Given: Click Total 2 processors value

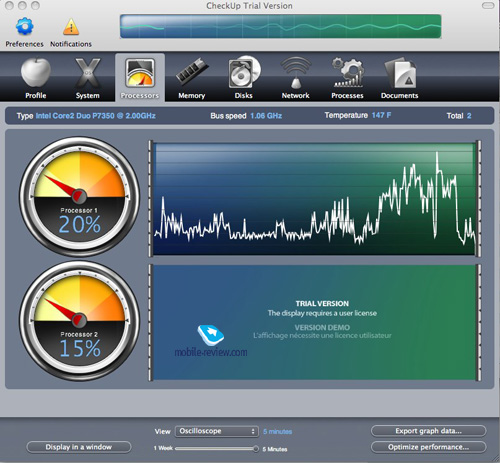Looking at the screenshot, I should click(x=469, y=116).
